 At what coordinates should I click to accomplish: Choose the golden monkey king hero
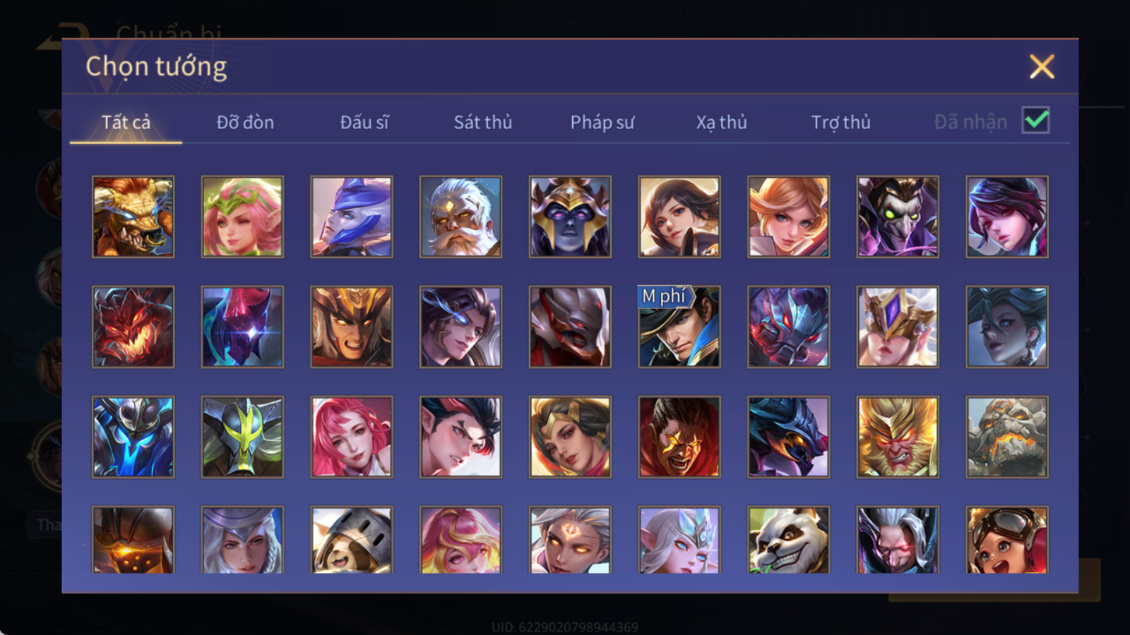897,436
